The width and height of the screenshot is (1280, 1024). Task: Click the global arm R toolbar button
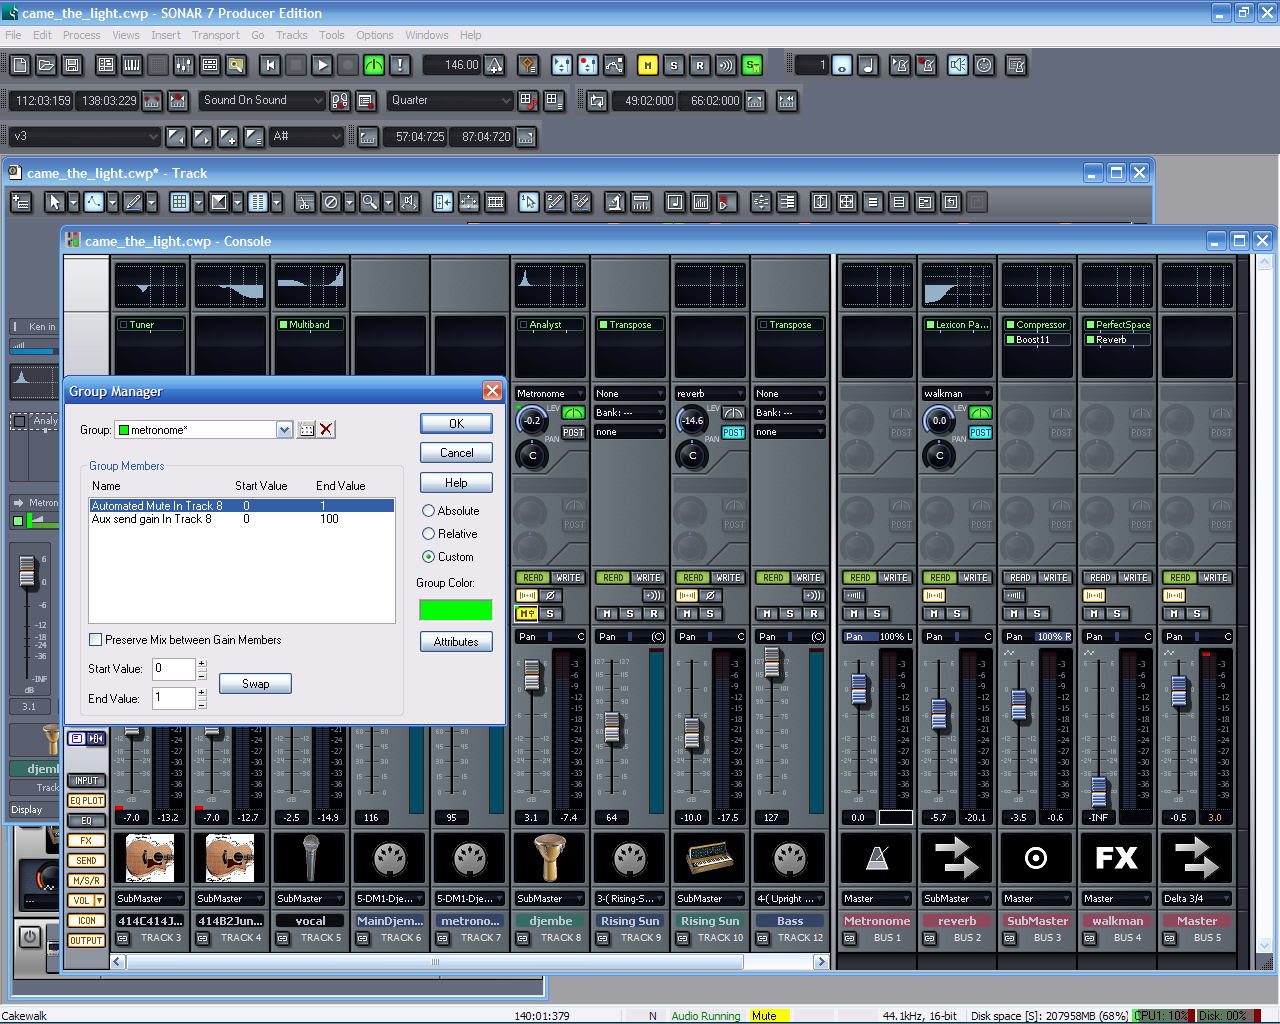(x=700, y=65)
